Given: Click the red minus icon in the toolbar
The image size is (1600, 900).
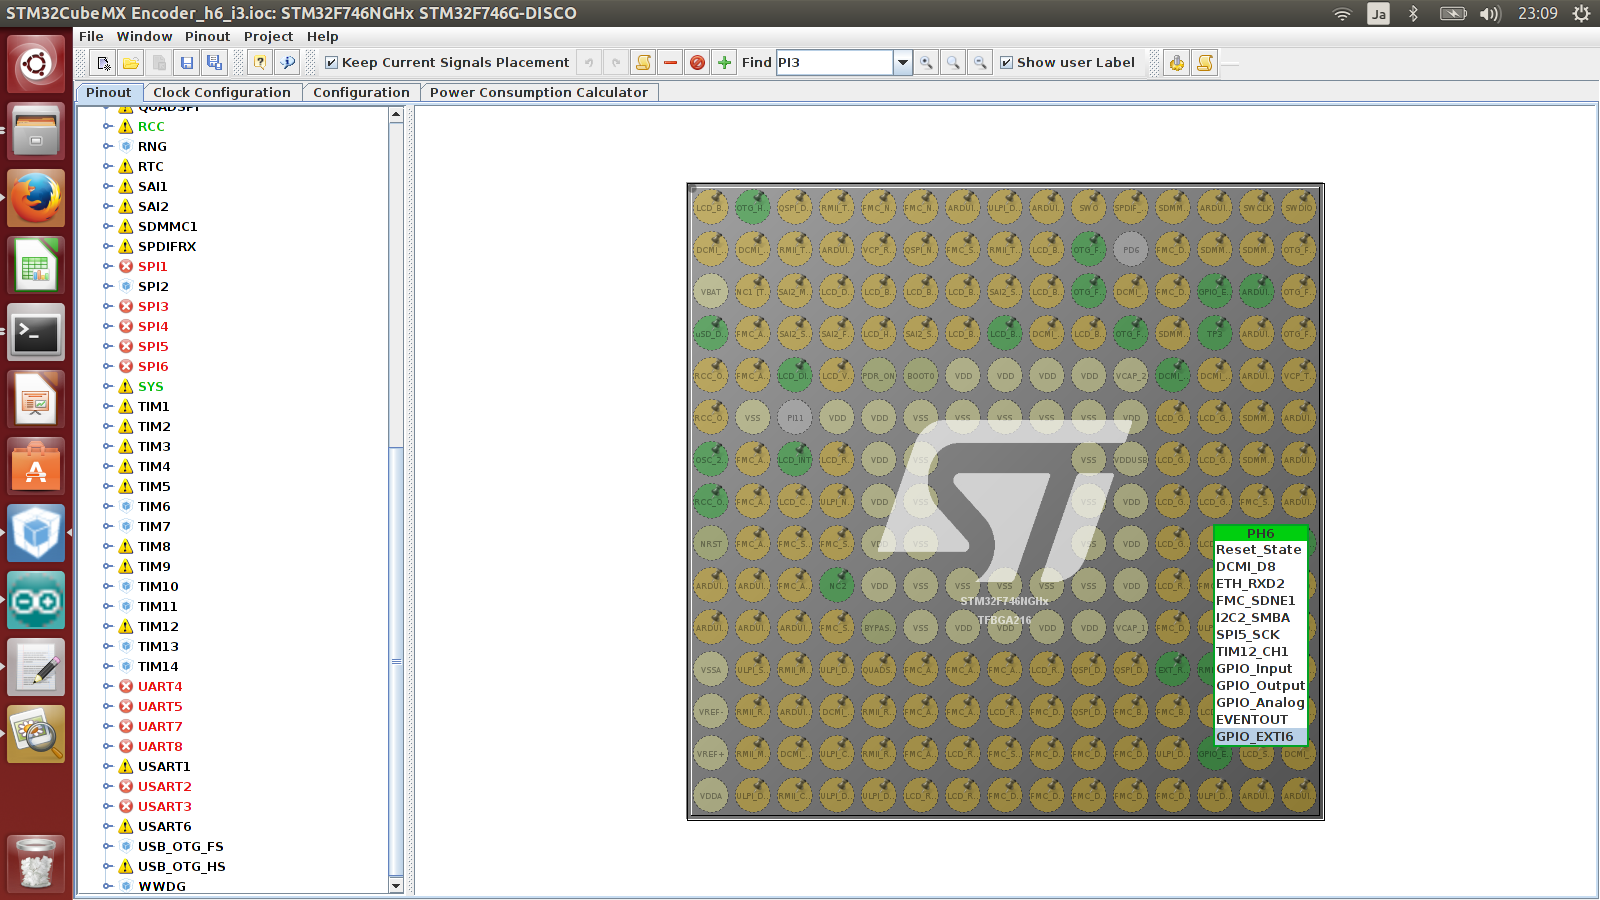Looking at the screenshot, I should pyautogui.click(x=670, y=63).
